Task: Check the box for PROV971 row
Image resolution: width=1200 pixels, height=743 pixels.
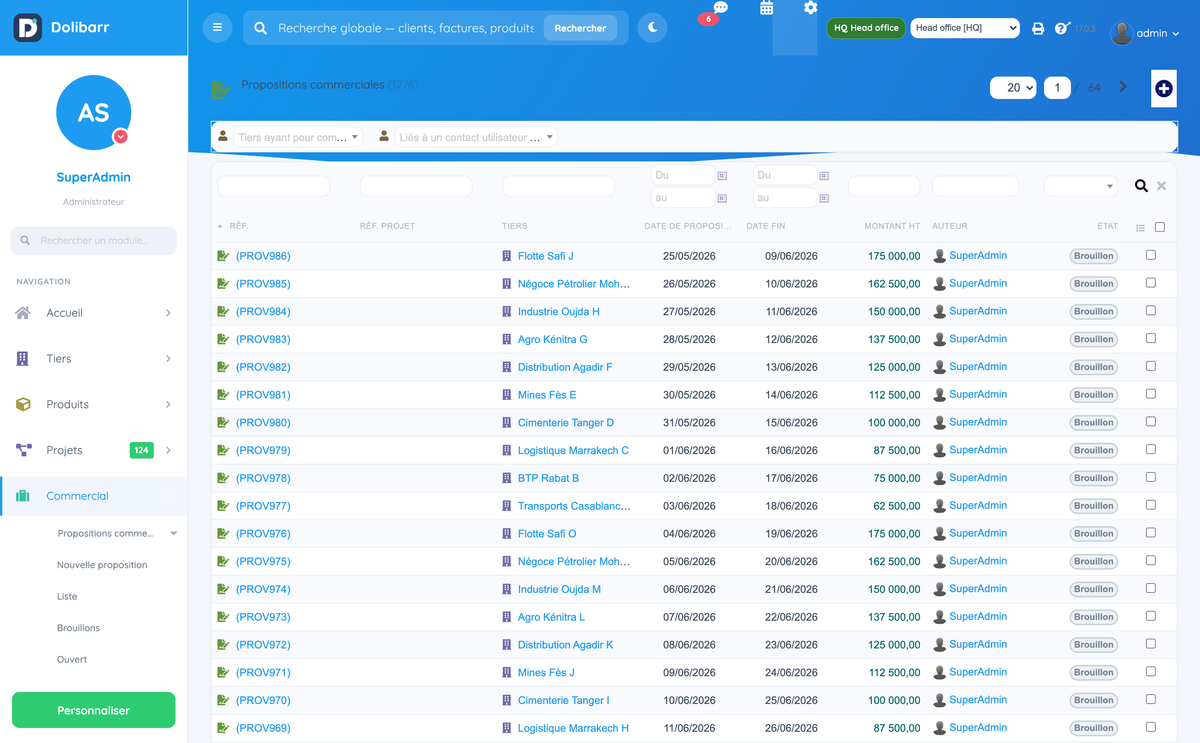Action: [x=1151, y=671]
